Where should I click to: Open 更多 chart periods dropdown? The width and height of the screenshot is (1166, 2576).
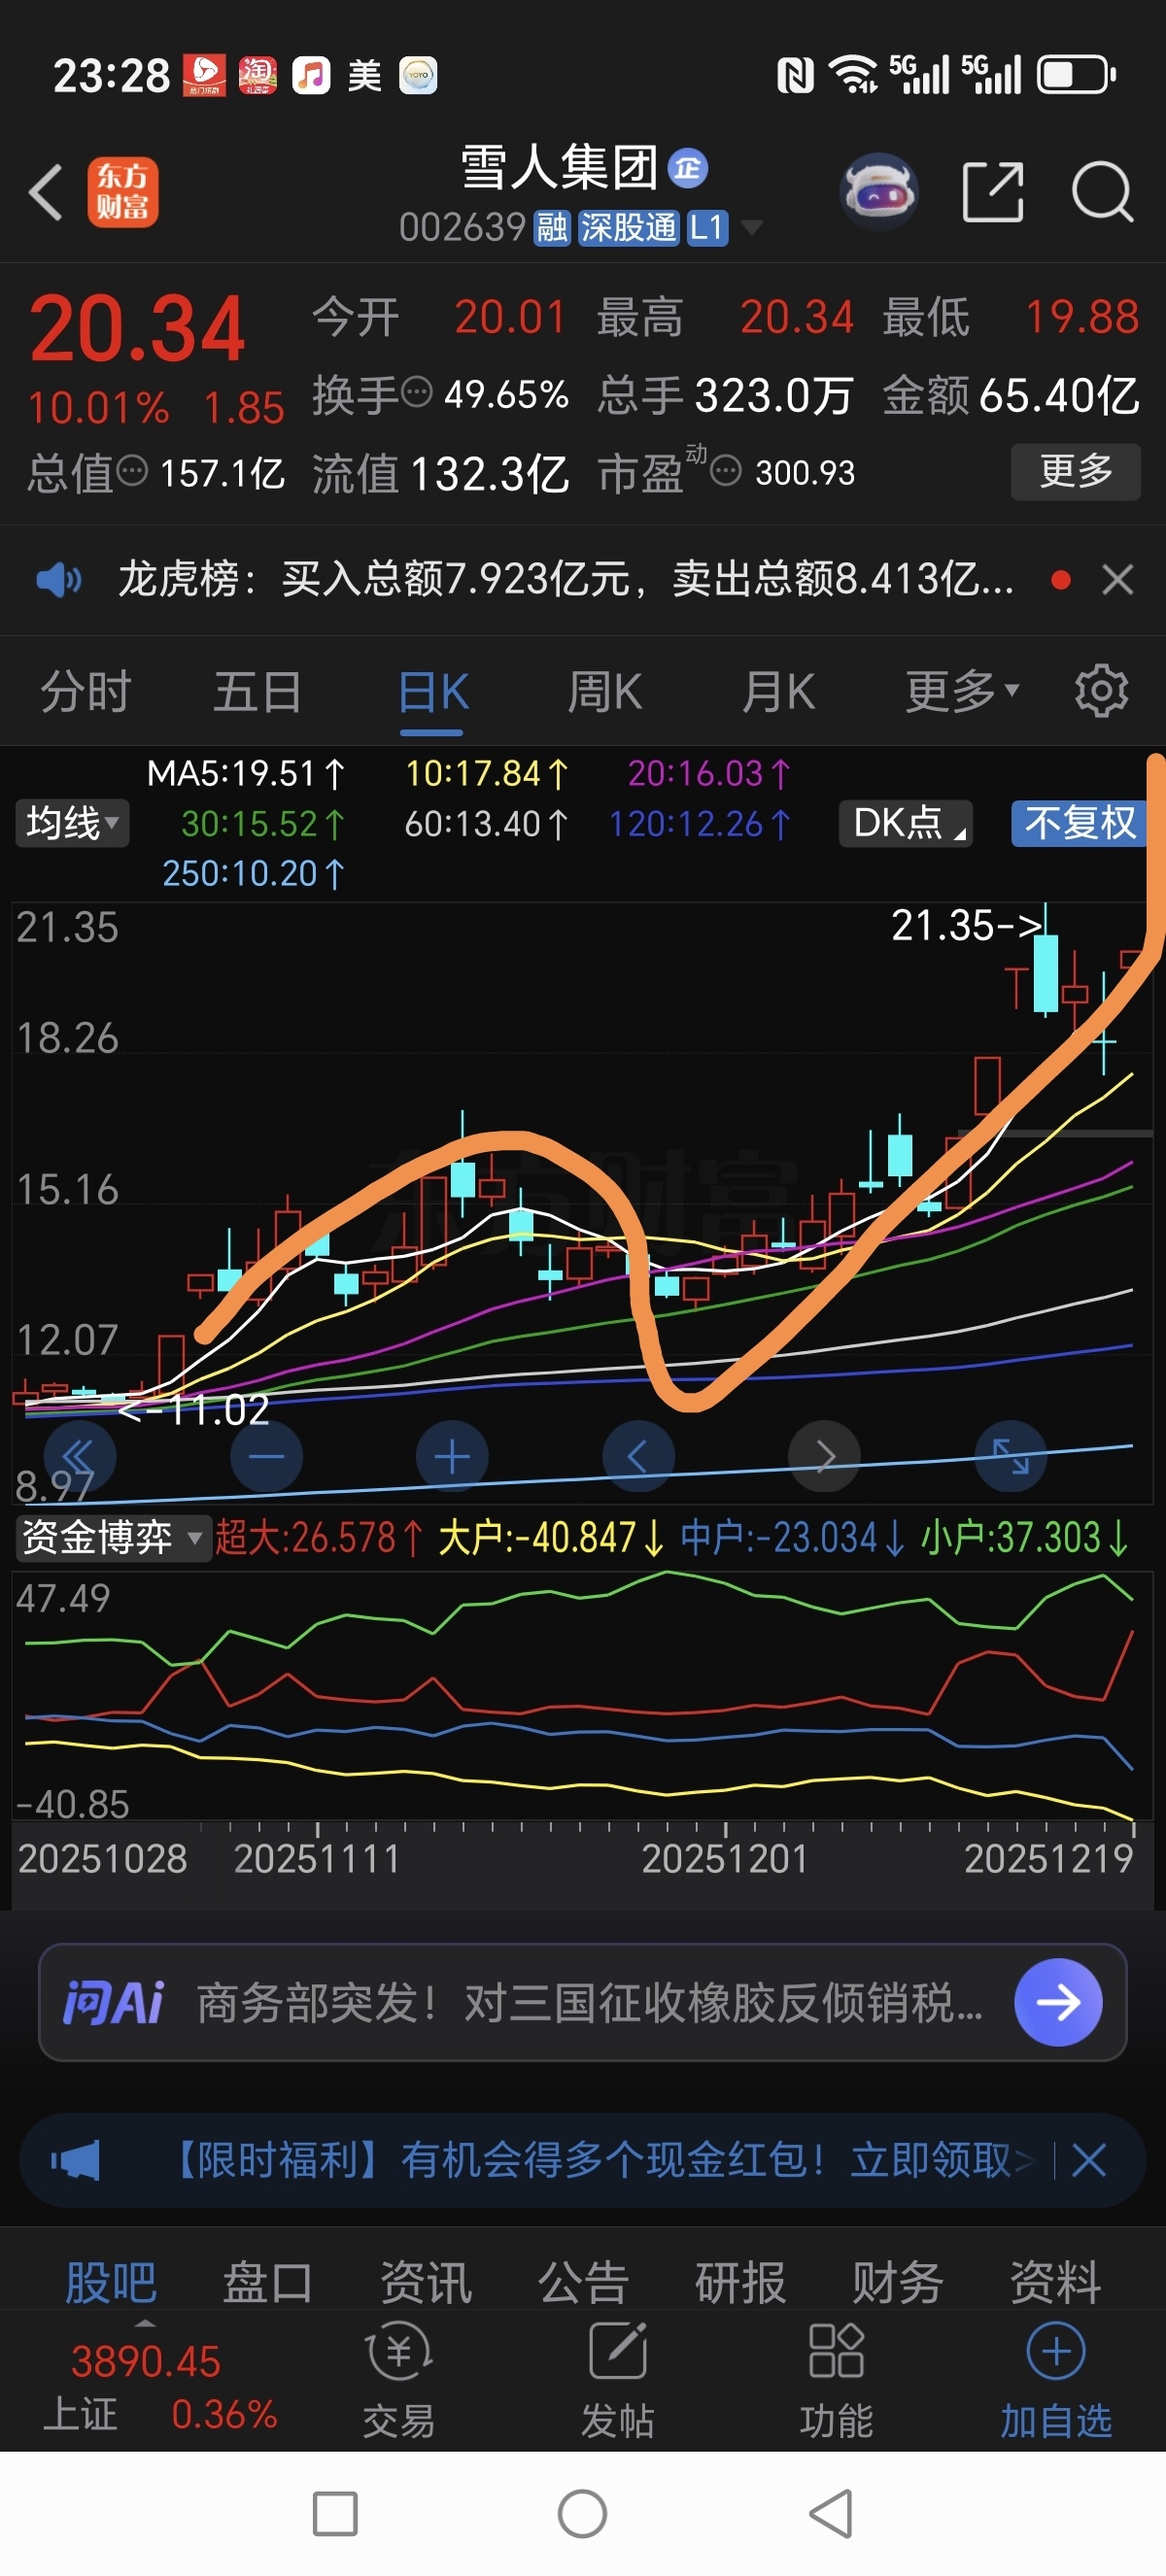click(x=962, y=690)
